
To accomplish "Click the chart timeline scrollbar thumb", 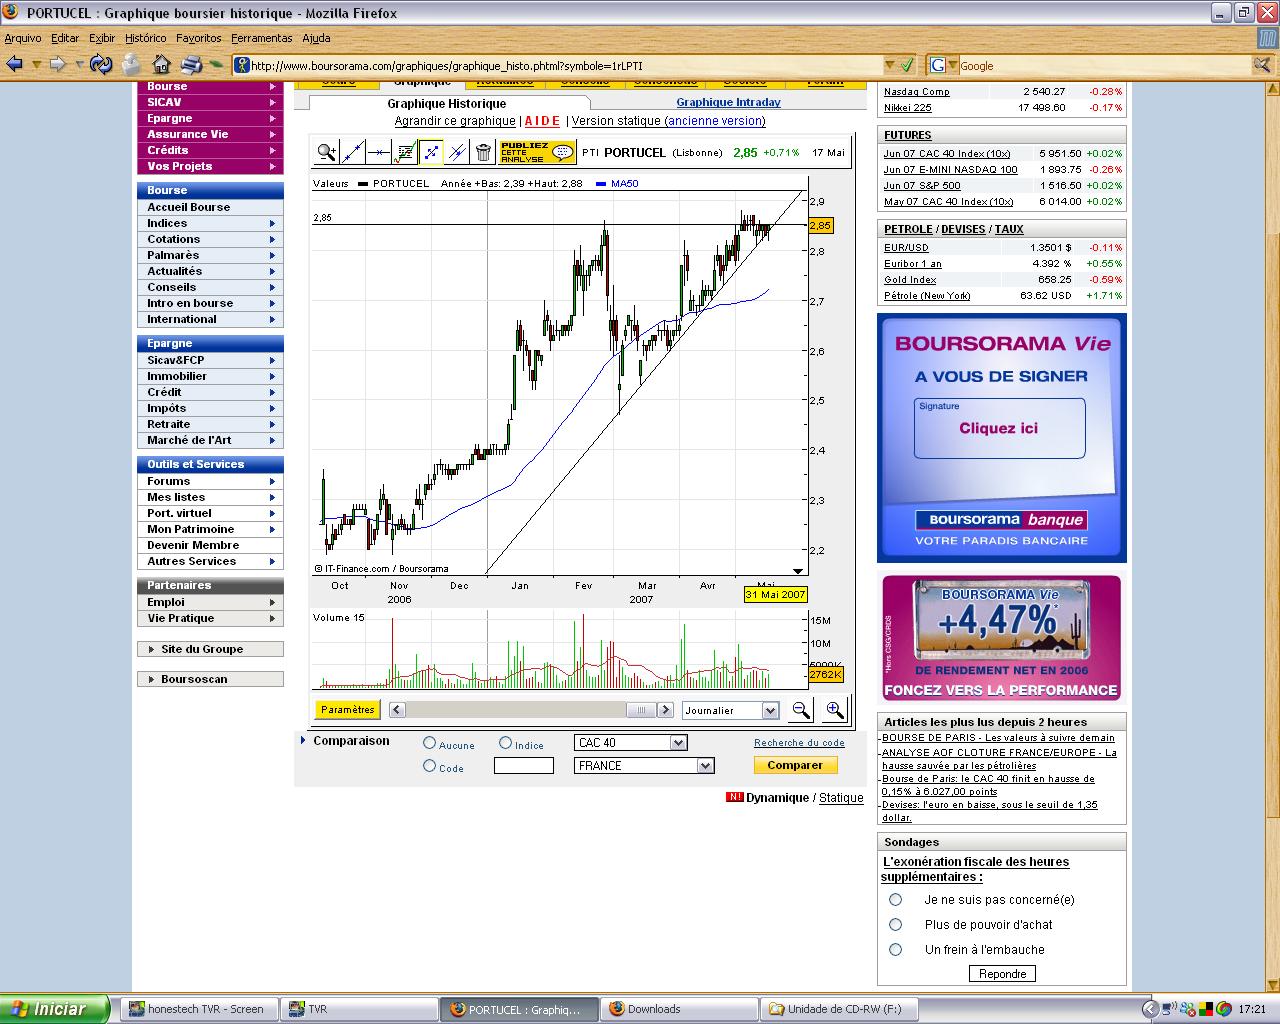I will pyautogui.click(x=640, y=710).
